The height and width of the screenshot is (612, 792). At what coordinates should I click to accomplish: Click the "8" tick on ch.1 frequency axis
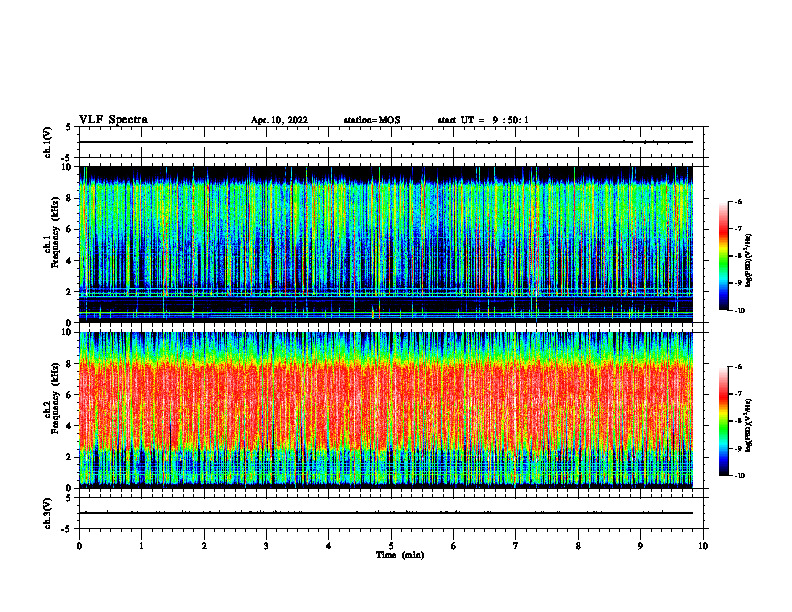click(x=70, y=198)
